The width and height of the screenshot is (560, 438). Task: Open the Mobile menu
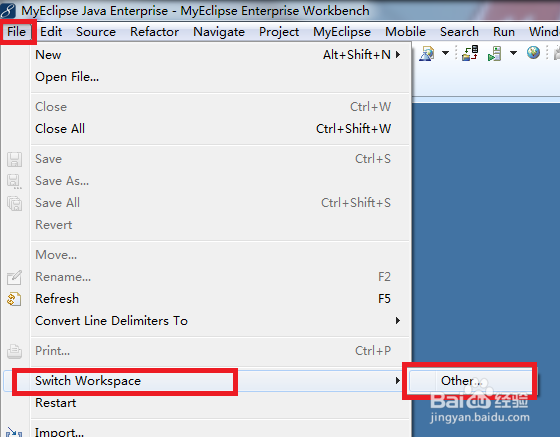[405, 32]
